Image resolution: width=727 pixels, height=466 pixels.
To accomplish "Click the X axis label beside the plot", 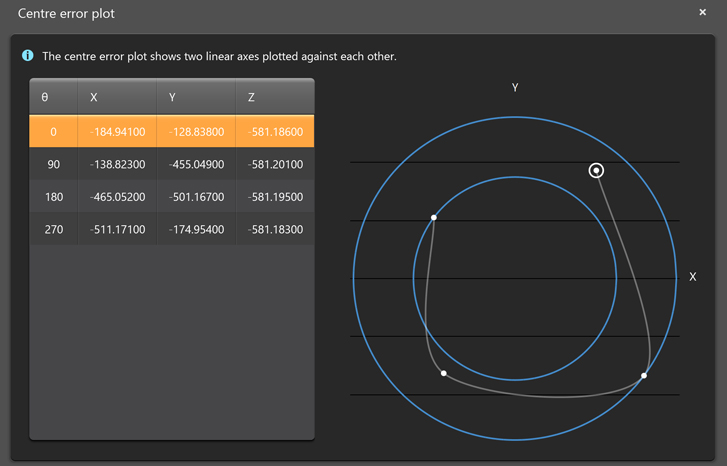I will pos(693,277).
